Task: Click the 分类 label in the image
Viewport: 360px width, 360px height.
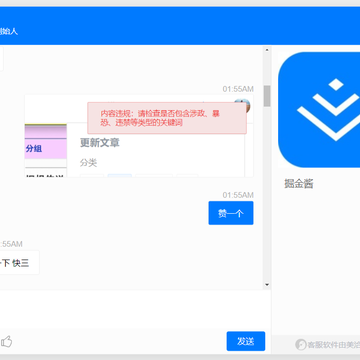Action: [x=88, y=163]
